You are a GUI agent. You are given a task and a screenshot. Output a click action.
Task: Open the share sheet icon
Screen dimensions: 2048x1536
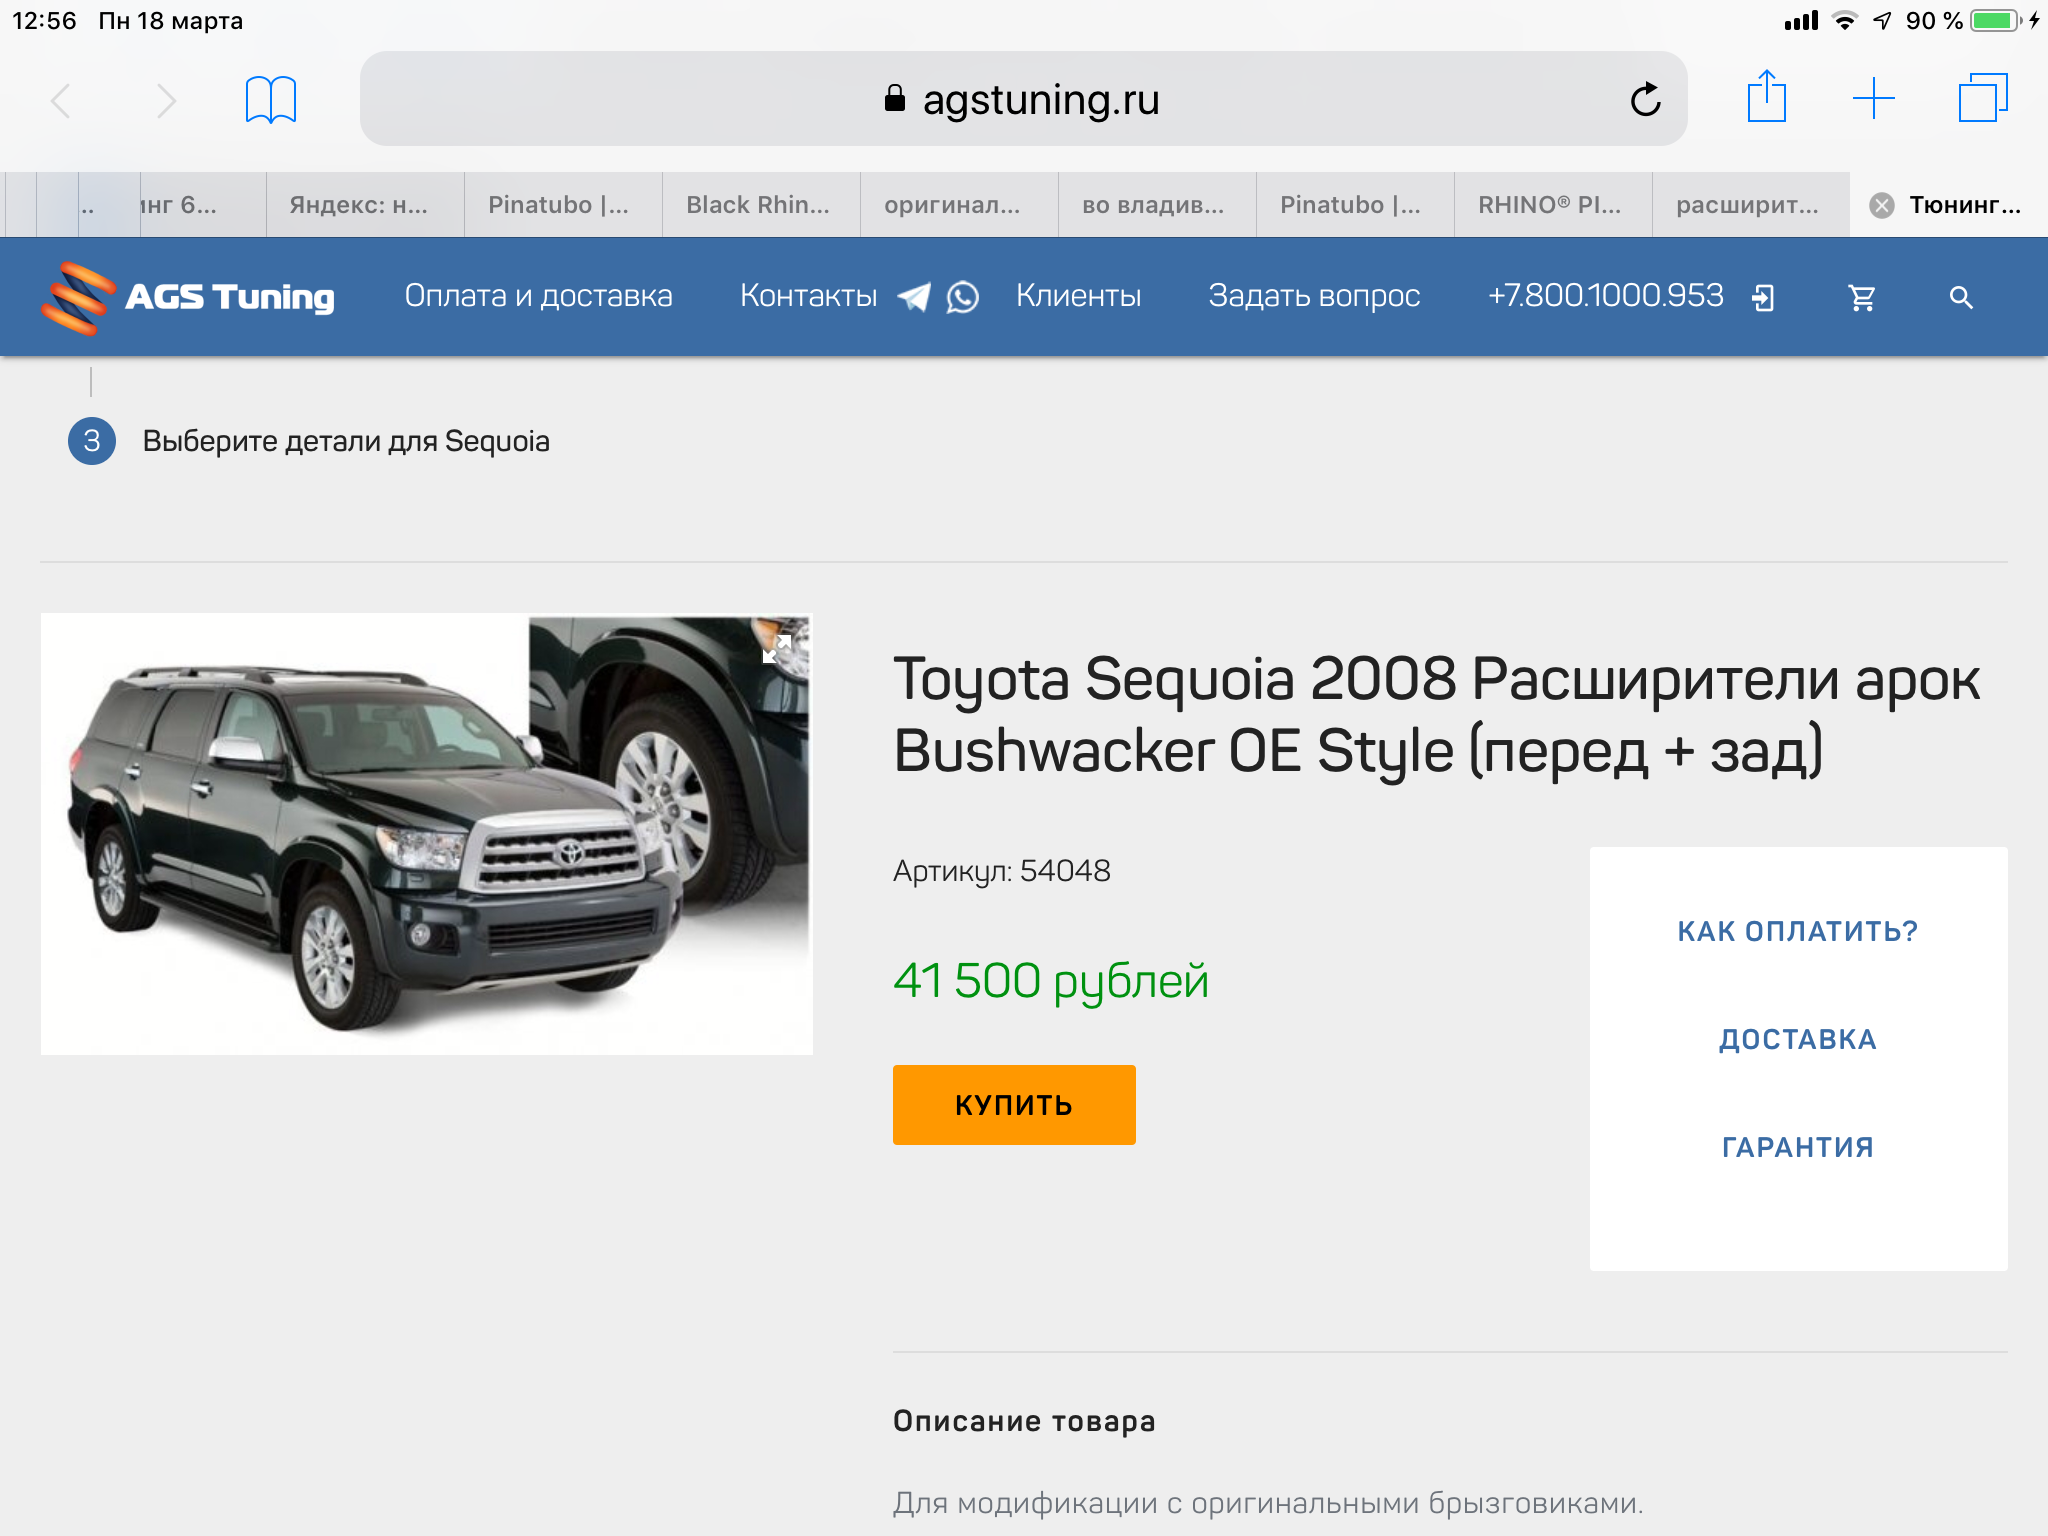[x=1766, y=98]
